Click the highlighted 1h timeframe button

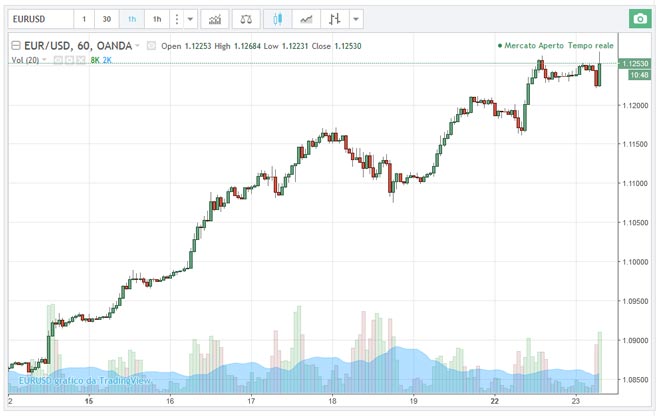point(131,19)
